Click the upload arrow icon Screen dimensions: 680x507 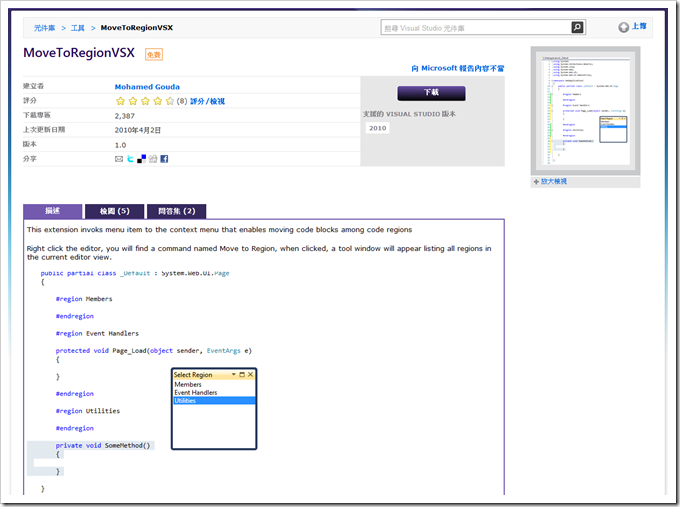tap(623, 27)
